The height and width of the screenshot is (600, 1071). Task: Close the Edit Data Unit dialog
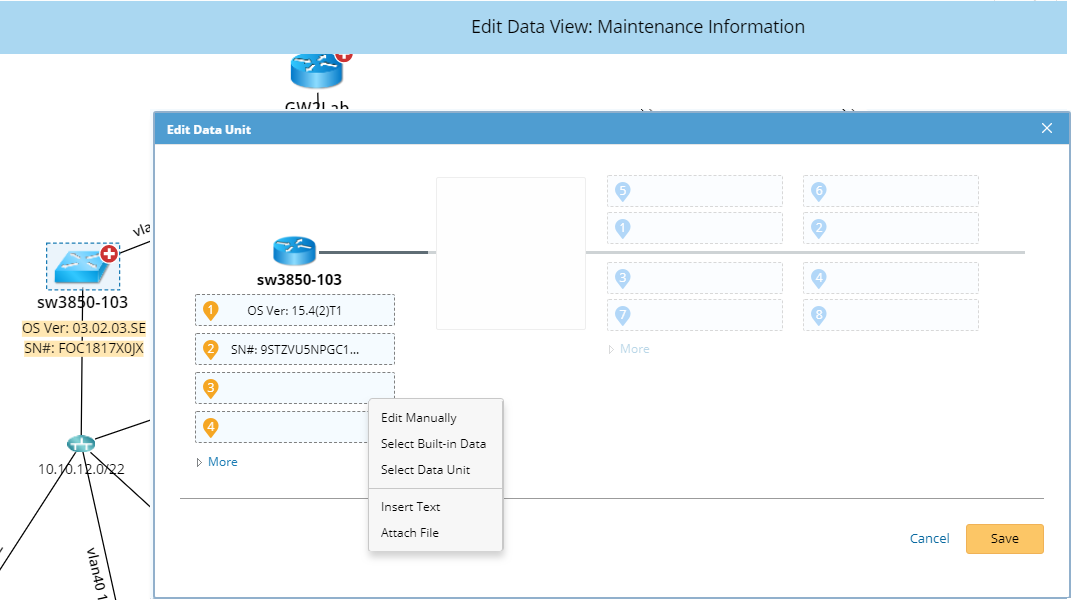[1046, 128]
